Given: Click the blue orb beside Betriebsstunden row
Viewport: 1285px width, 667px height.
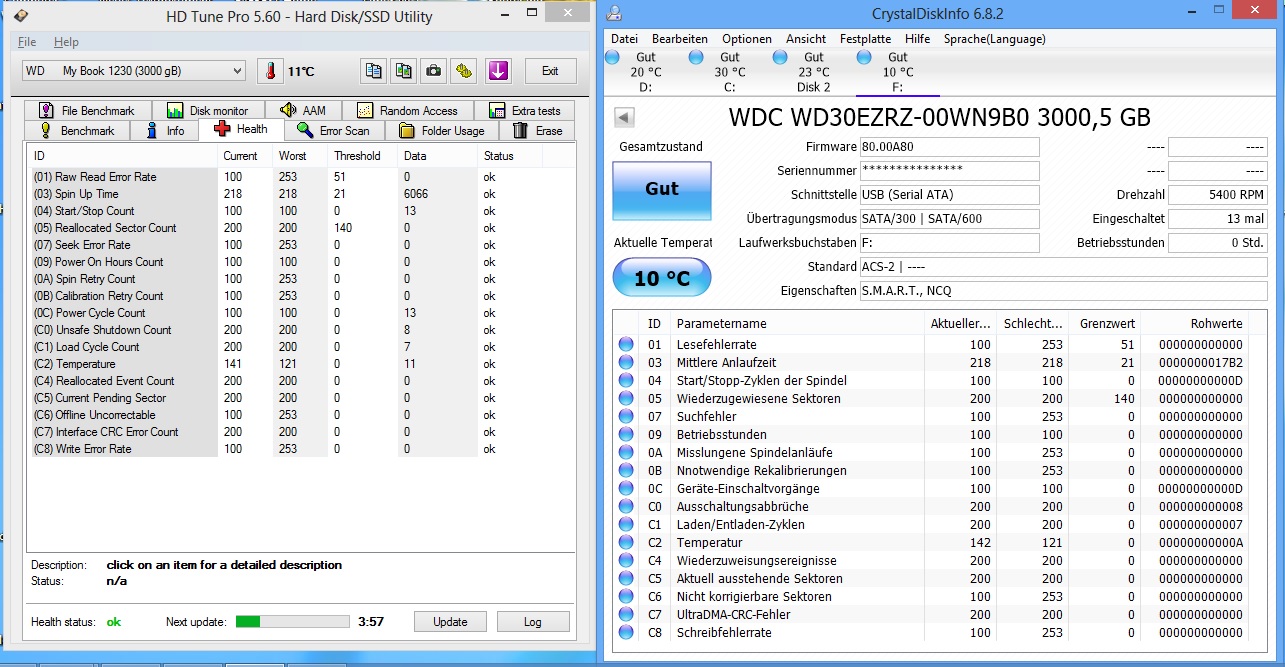Looking at the screenshot, I should (626, 434).
